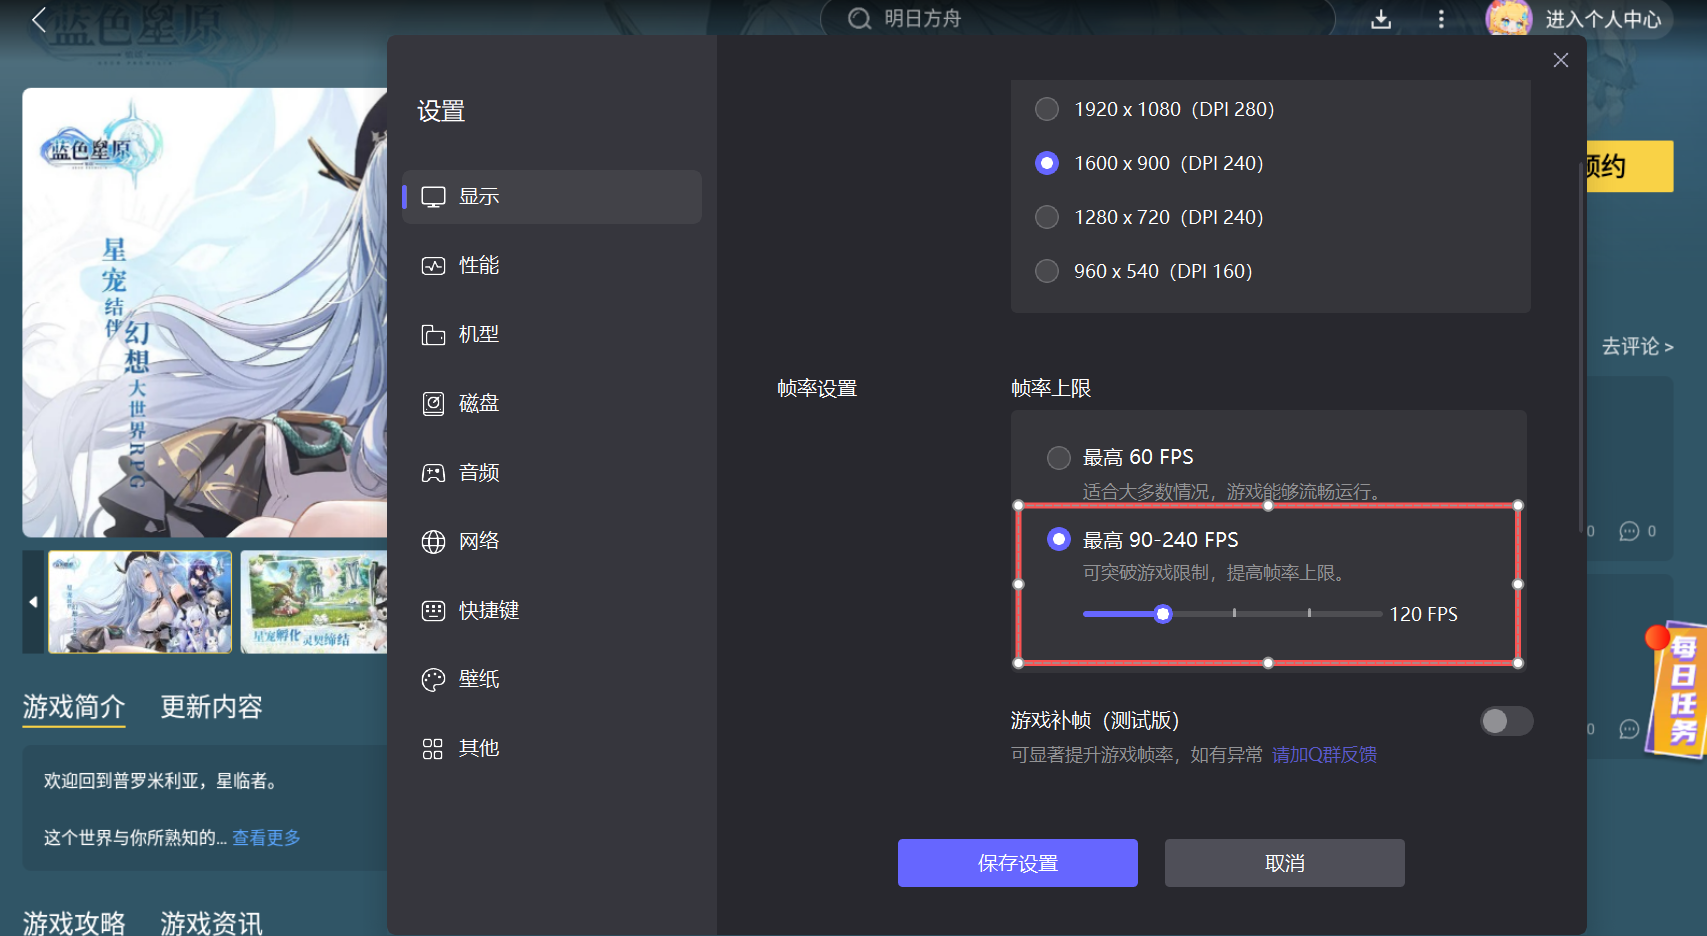This screenshot has height=936, width=1707.
Task: Open the 网络 network settings section
Action: point(552,541)
